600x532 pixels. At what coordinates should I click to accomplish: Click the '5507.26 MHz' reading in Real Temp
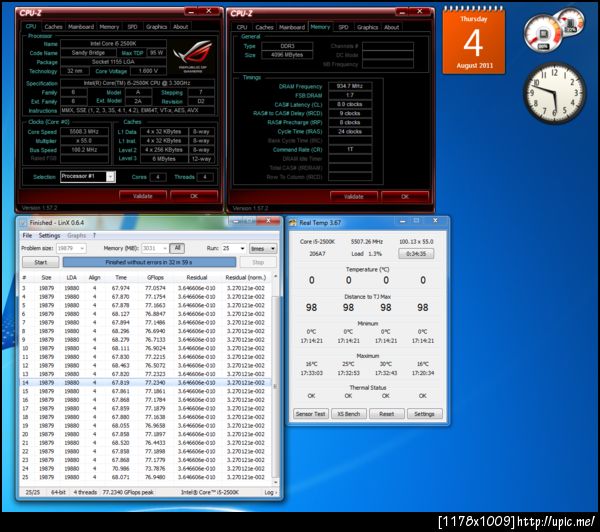pos(367,242)
